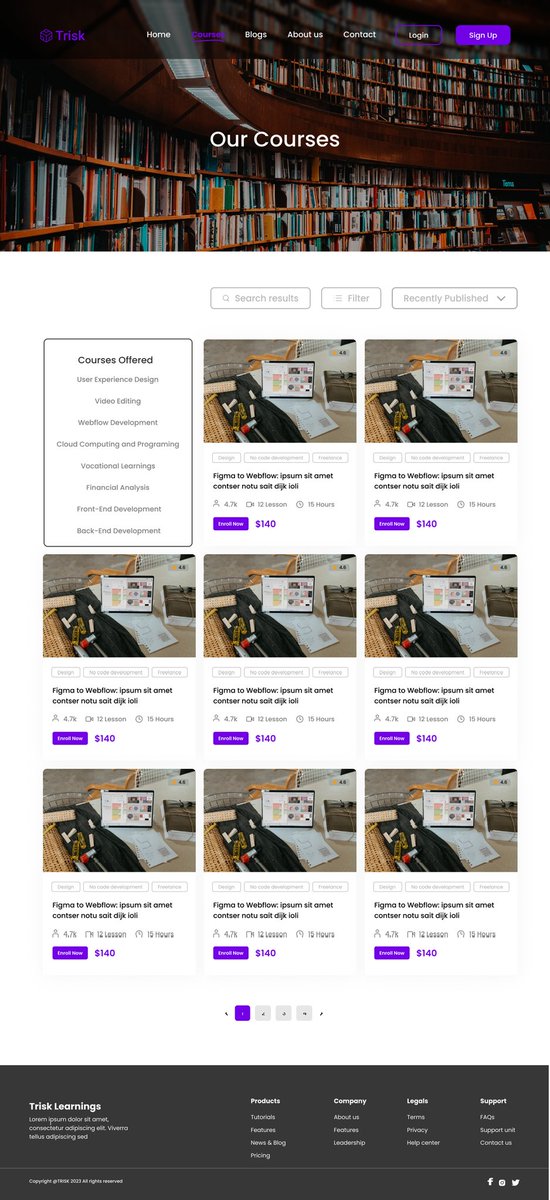
Task: Click the Filter lines icon
Action: pos(338,298)
